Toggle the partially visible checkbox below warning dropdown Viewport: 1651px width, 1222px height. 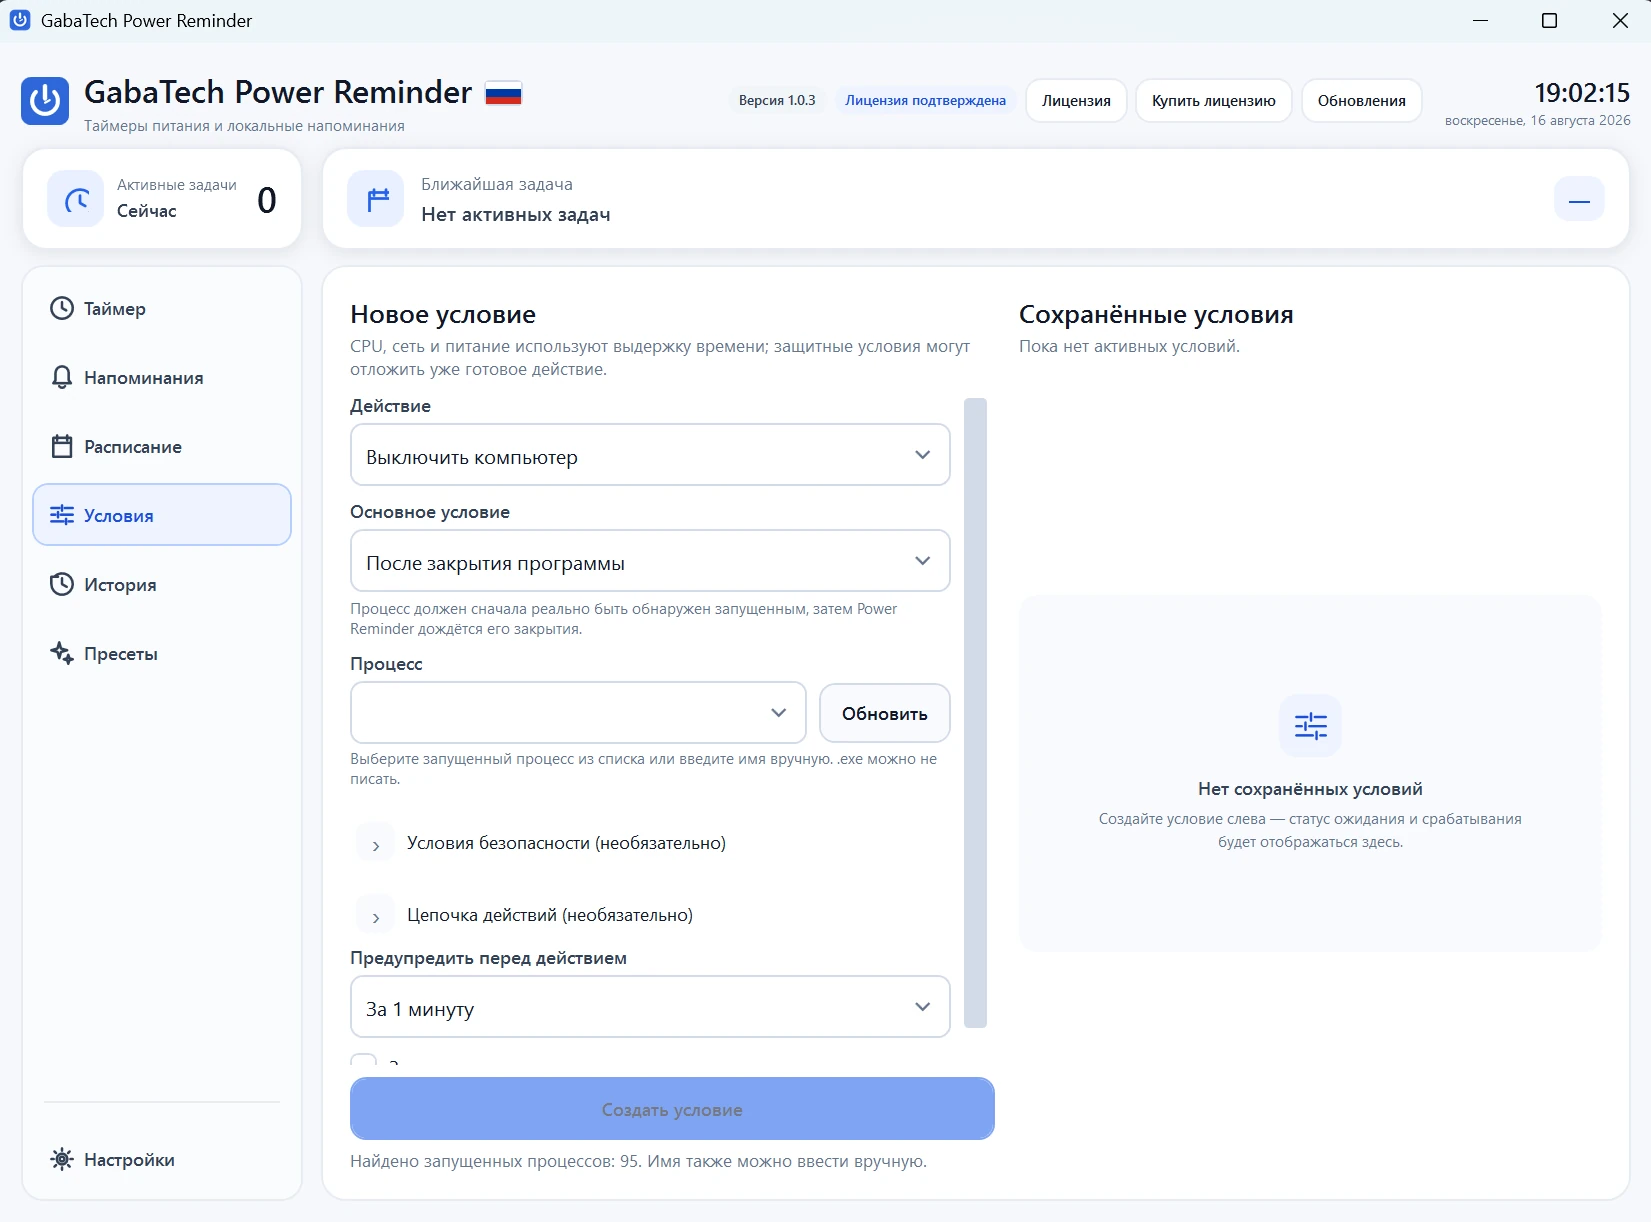(x=364, y=1059)
